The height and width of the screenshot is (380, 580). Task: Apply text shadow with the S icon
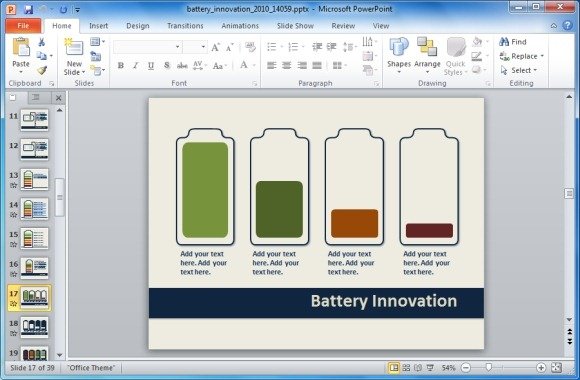[167, 65]
